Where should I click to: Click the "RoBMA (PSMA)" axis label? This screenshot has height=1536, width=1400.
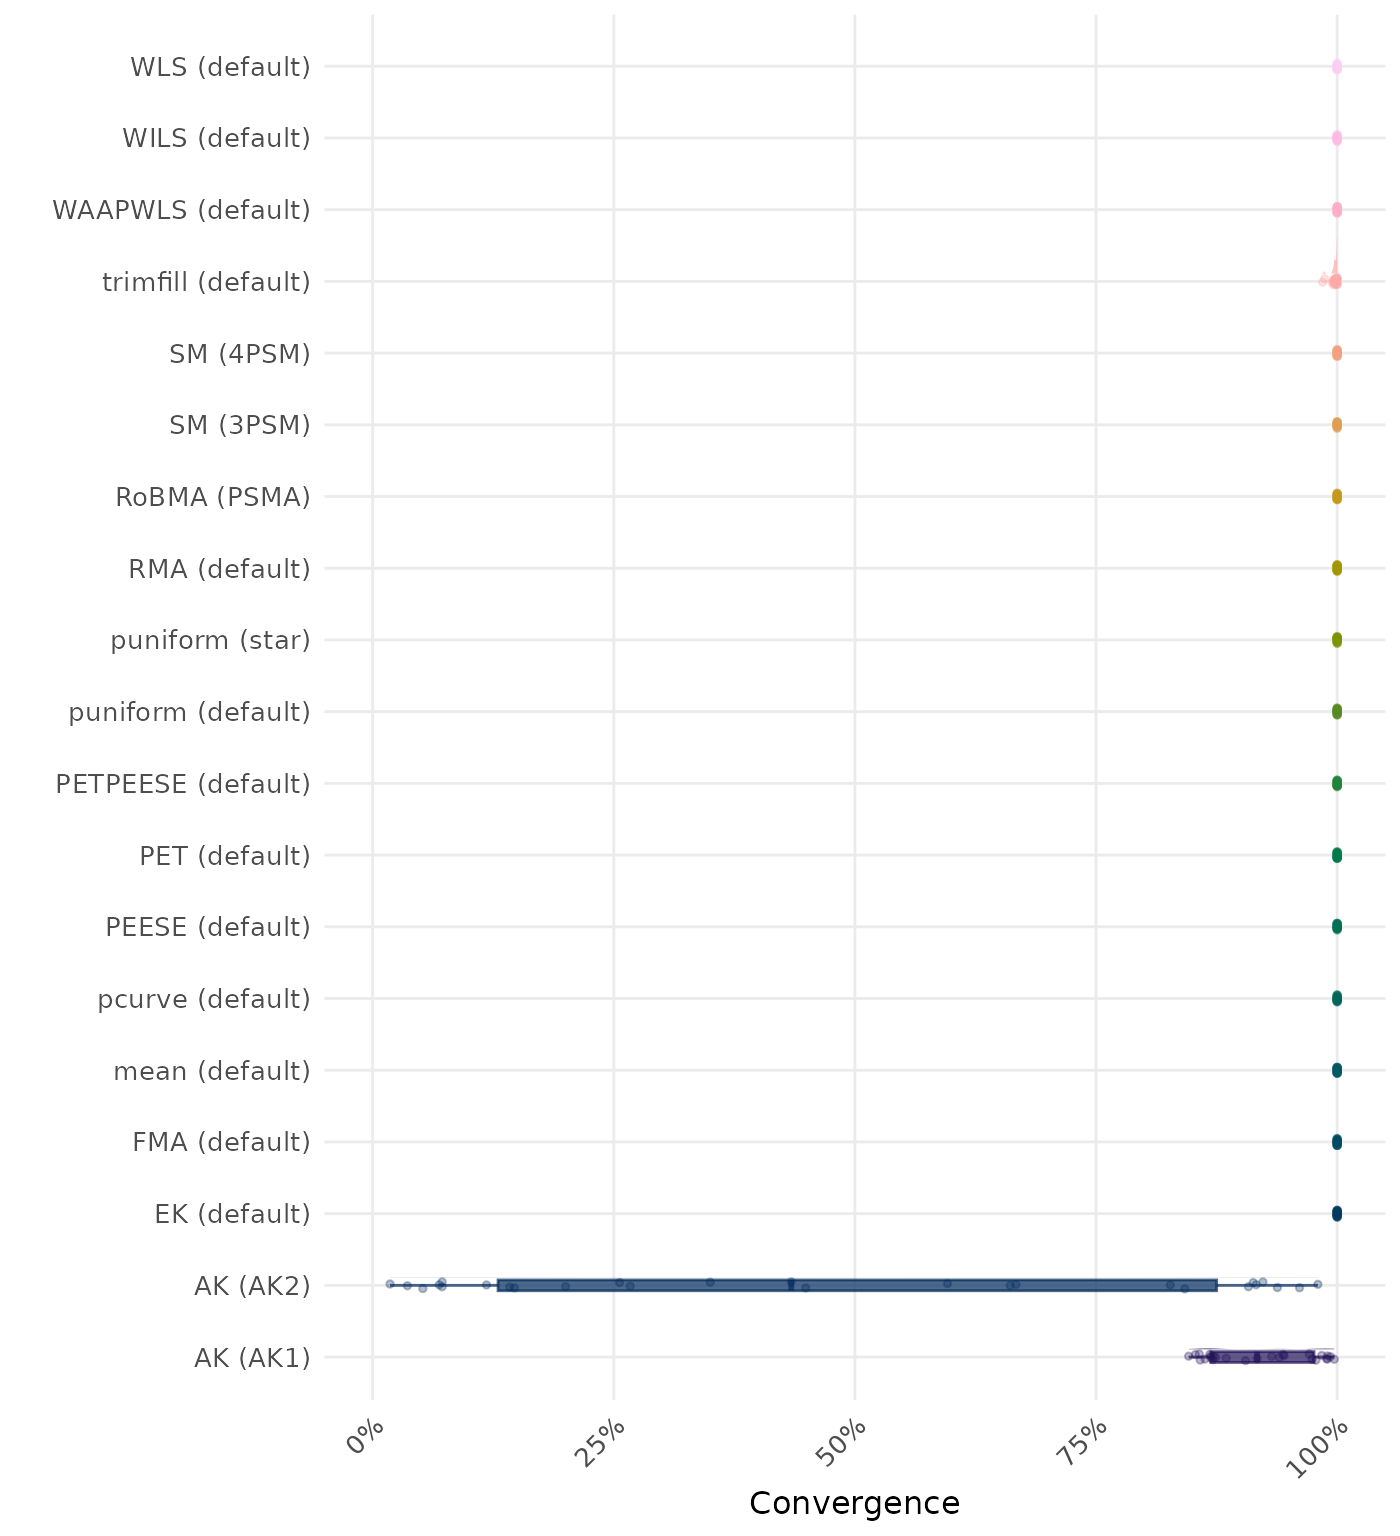tap(213, 497)
